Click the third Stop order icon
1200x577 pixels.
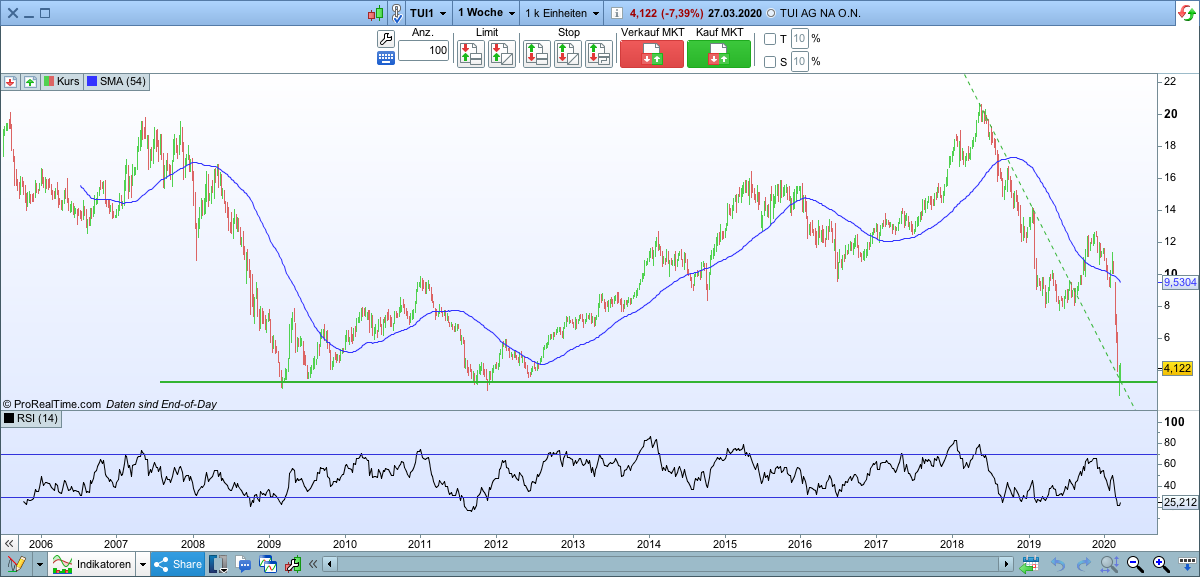coord(598,54)
